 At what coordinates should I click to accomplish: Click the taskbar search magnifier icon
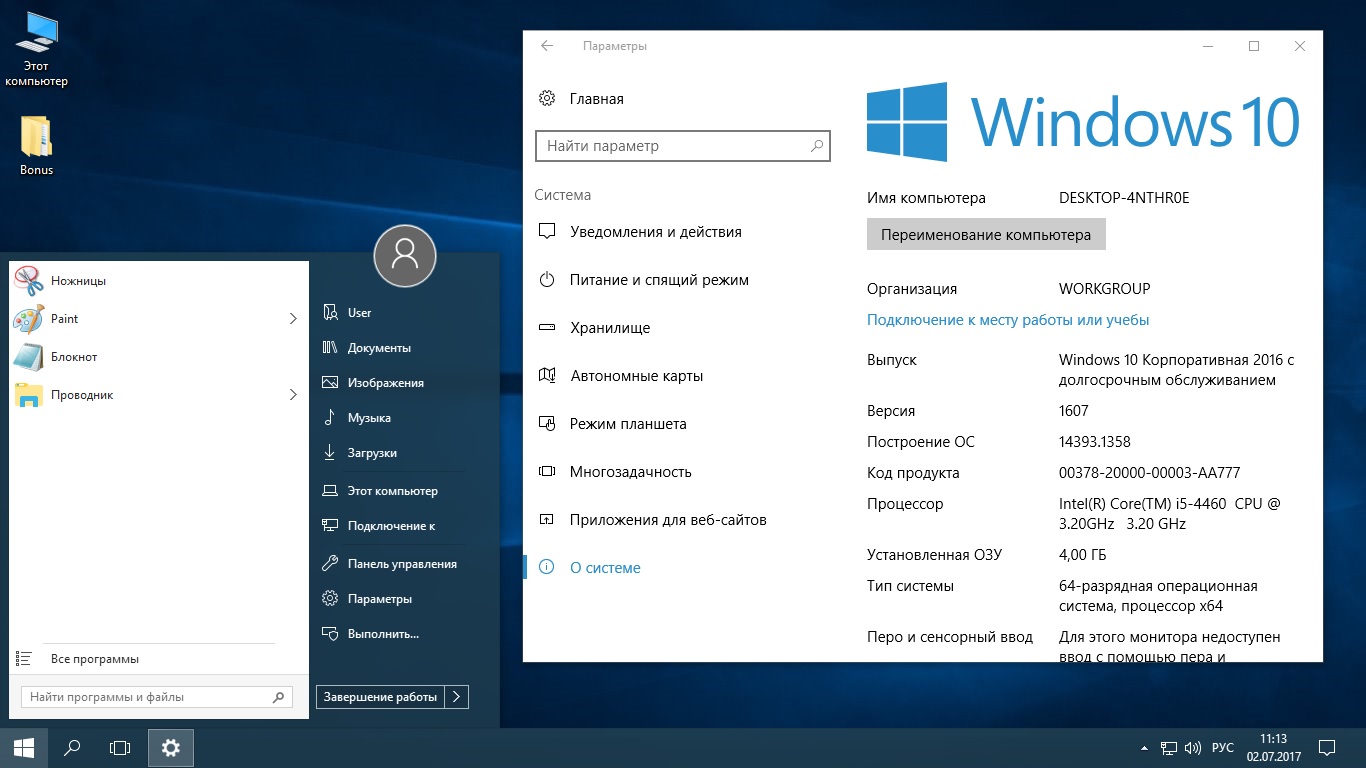click(x=72, y=747)
